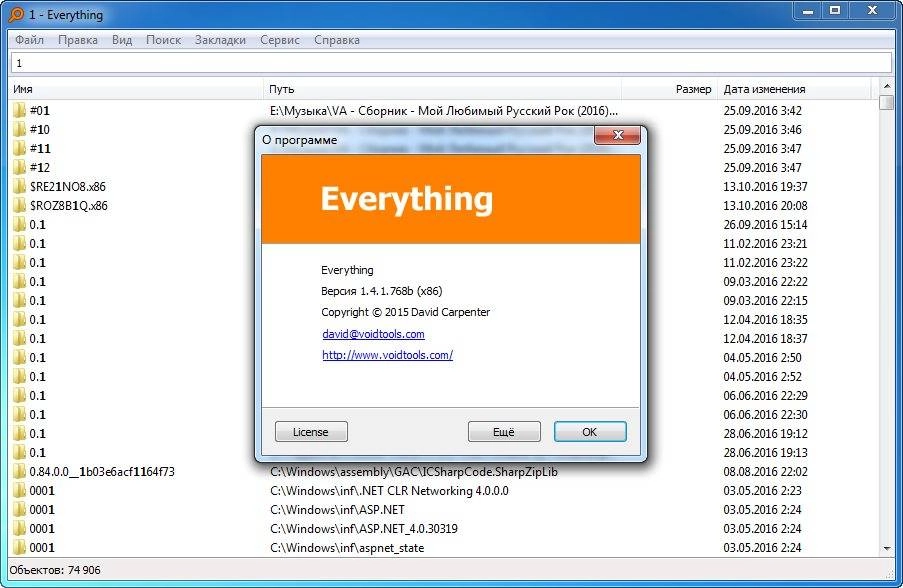Viewport: 903px width, 588px height.
Task: Click the License button
Action: tap(311, 432)
